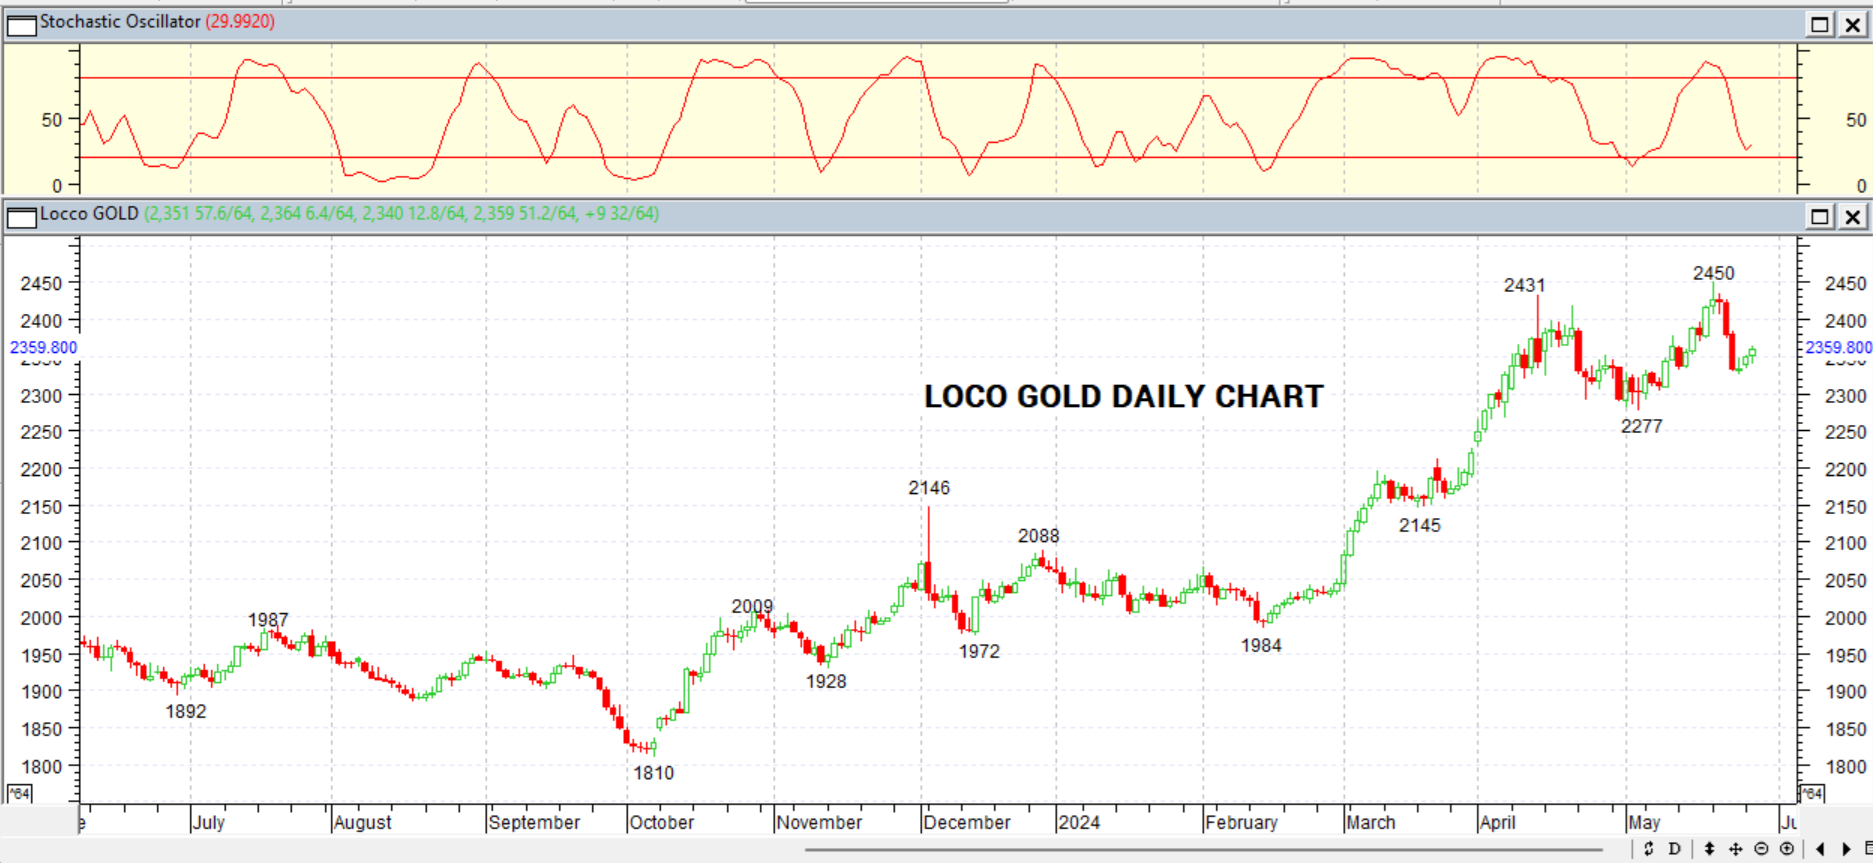The image size is (1873, 863).
Task: Click the 'October' date axis label
Action: (x=662, y=822)
